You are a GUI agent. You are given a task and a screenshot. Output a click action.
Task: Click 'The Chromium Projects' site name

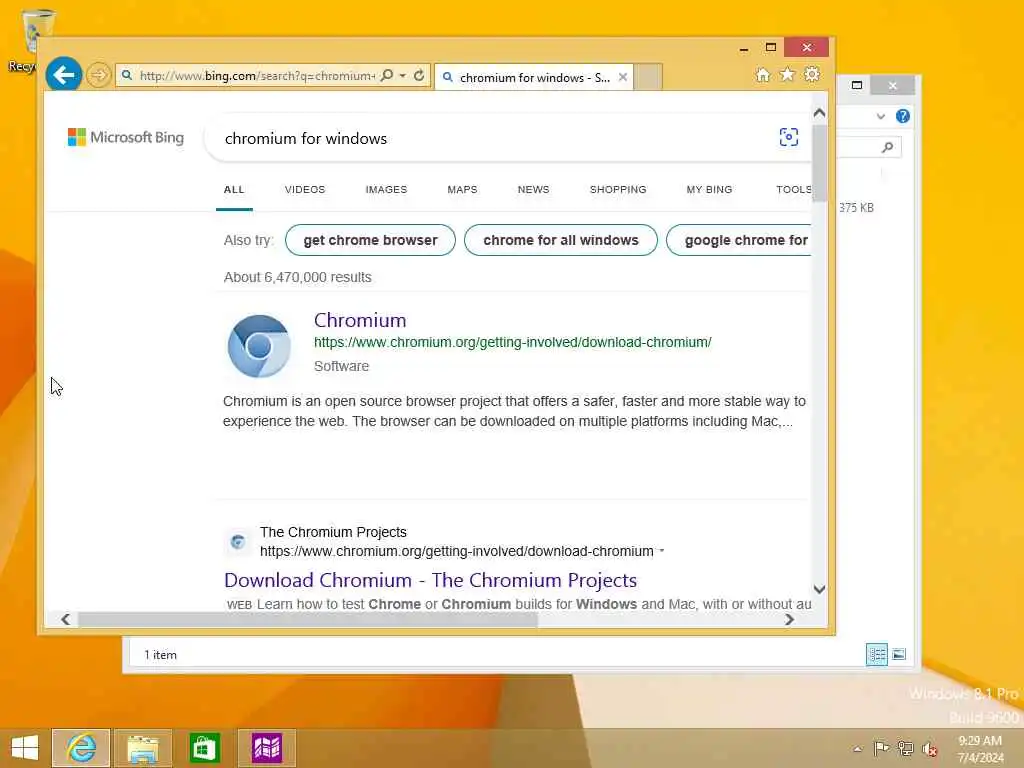coord(333,532)
